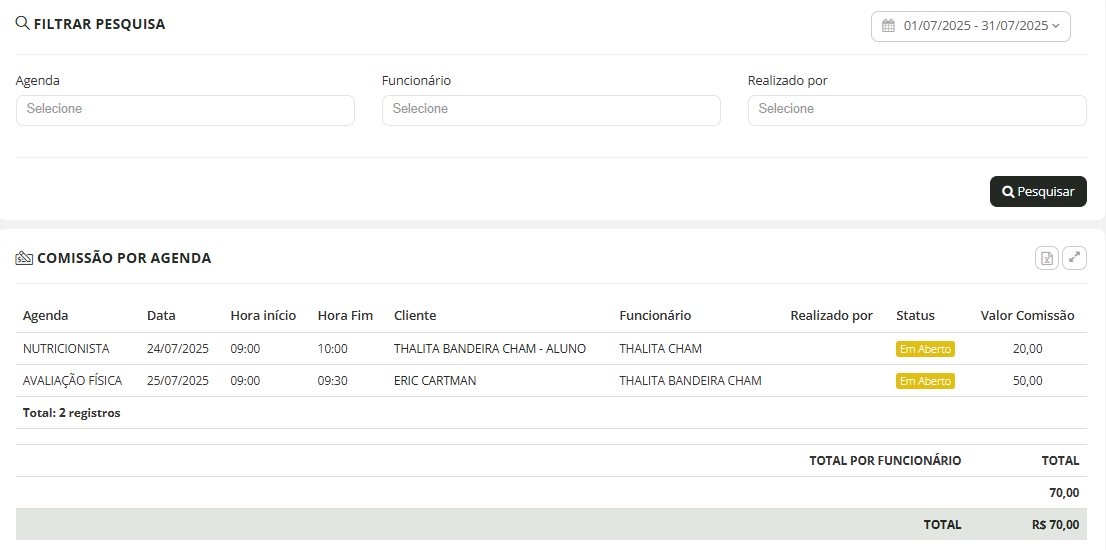
Task: Click the date 24/07/2025
Action: tap(178, 348)
